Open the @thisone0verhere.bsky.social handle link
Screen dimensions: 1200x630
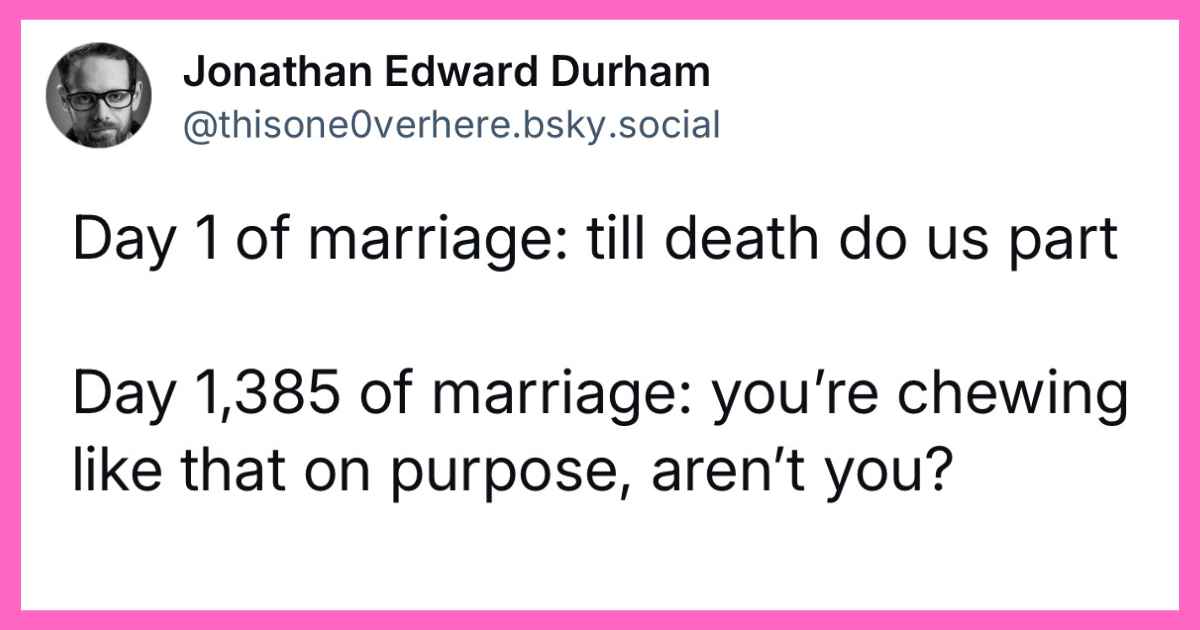click(x=452, y=124)
